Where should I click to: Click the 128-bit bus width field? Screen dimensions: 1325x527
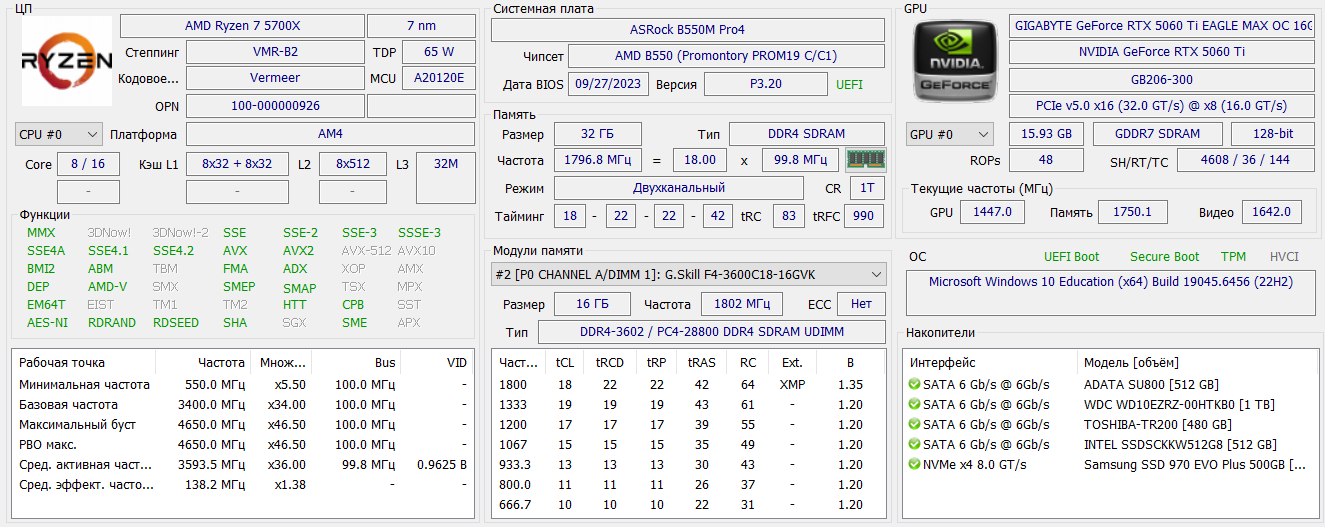1273,134
